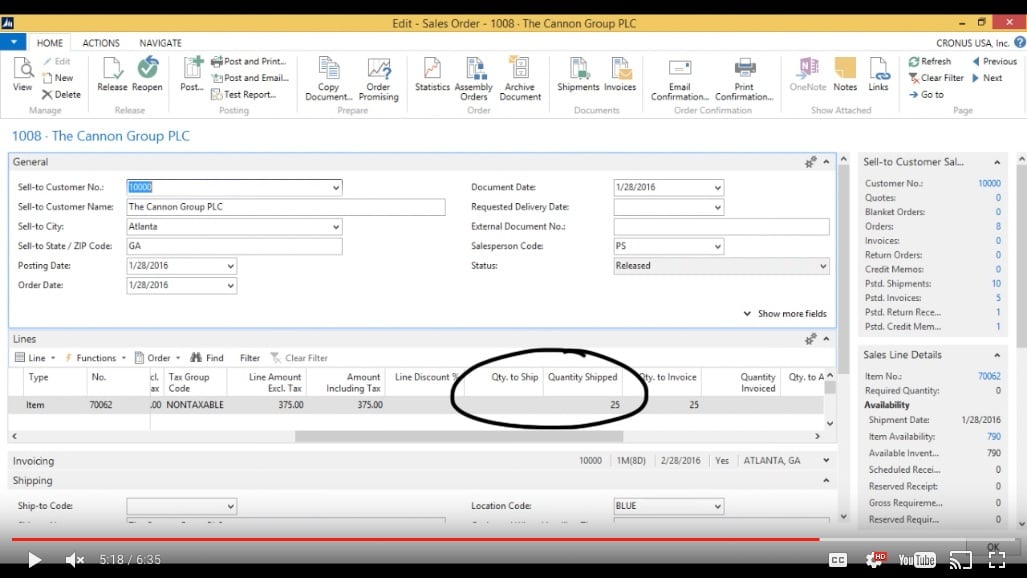The image size is (1027, 578).
Task: Click Post and Print
Action: click(x=249, y=61)
